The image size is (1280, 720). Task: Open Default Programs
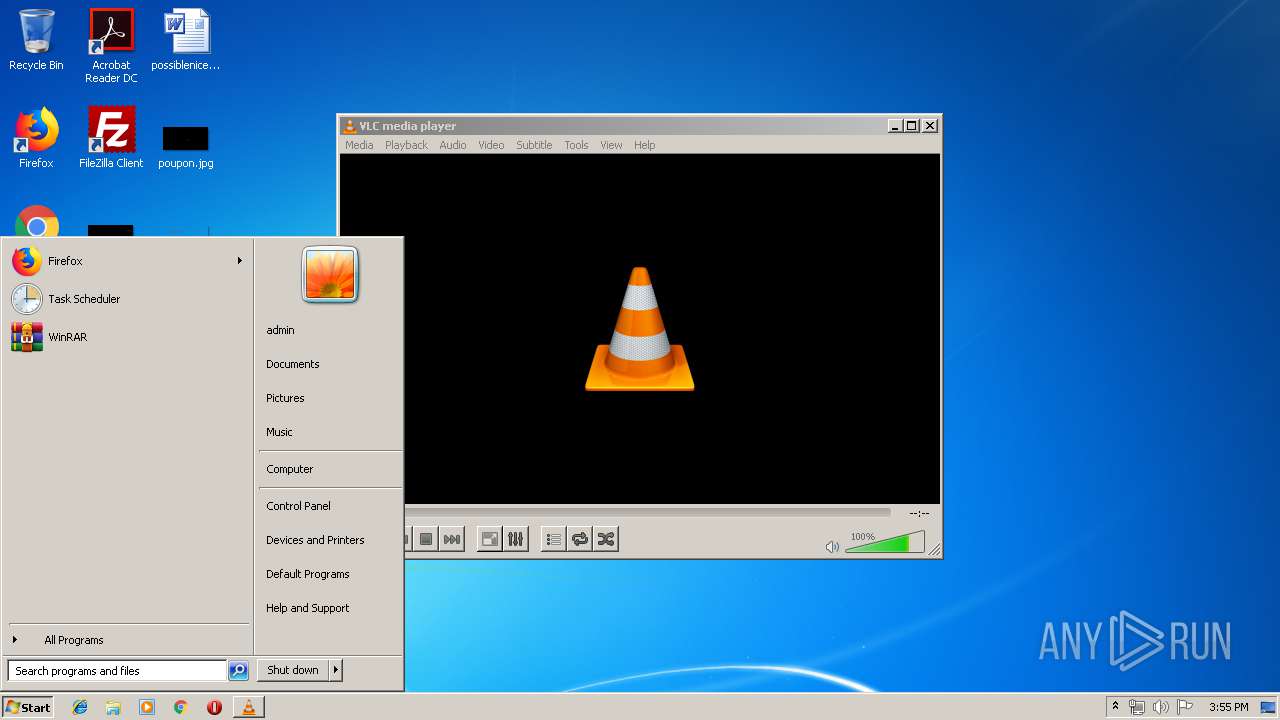308,574
